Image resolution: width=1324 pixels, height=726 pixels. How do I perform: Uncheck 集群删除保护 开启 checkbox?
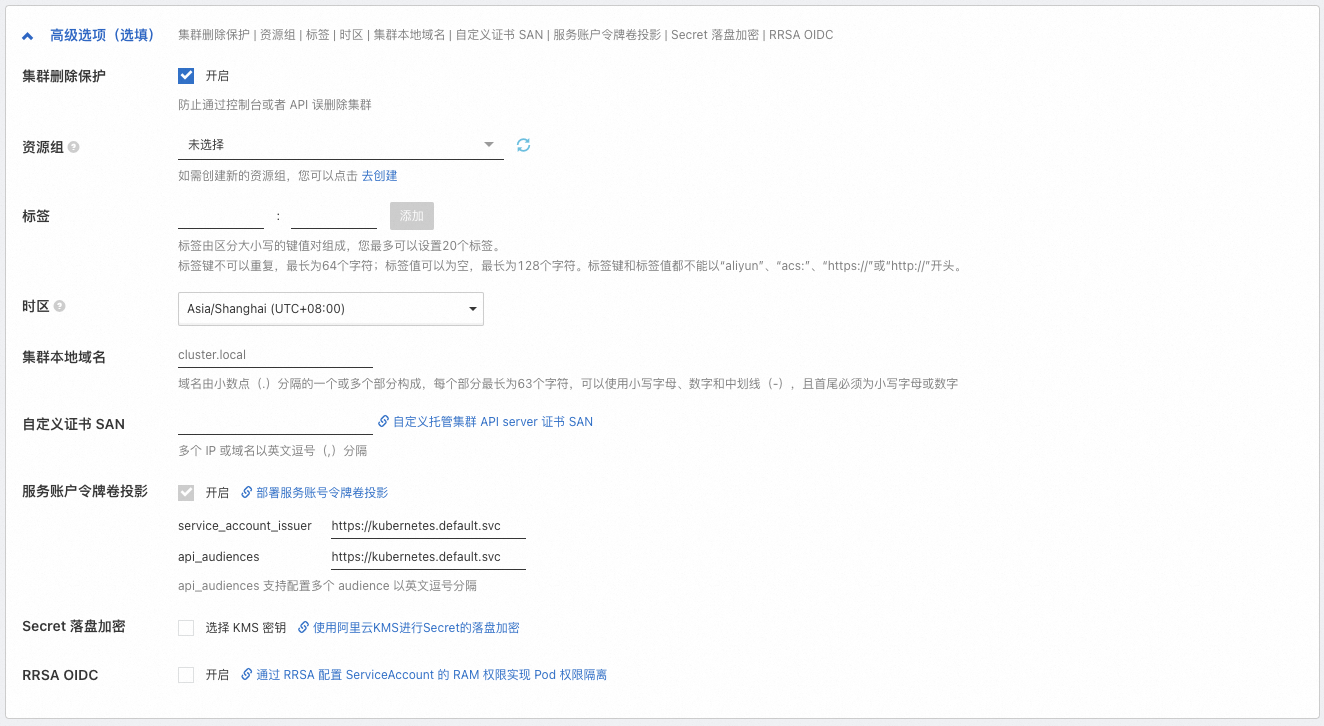click(x=186, y=76)
